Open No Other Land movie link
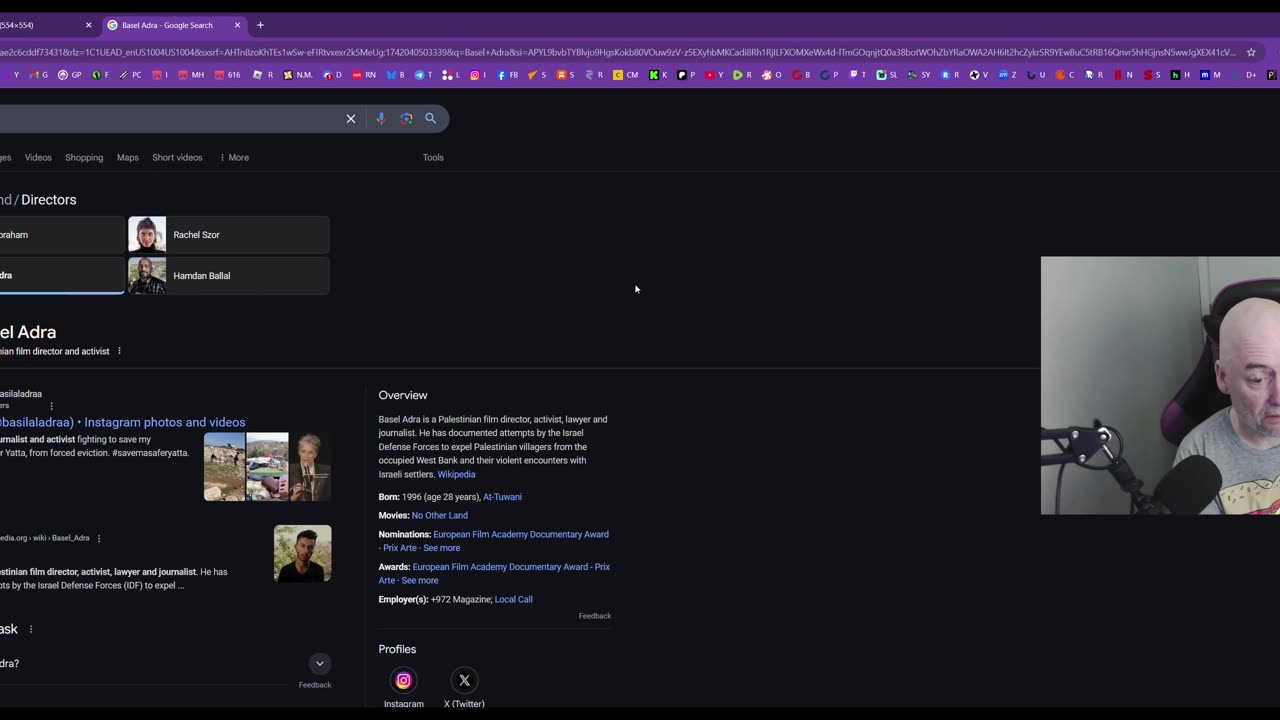1280x720 pixels. point(439,516)
